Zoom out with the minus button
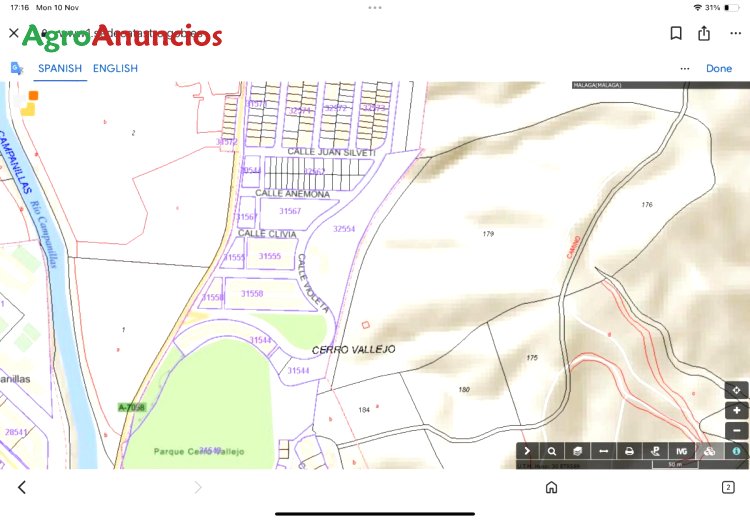The width and height of the screenshot is (750, 520). 737,431
